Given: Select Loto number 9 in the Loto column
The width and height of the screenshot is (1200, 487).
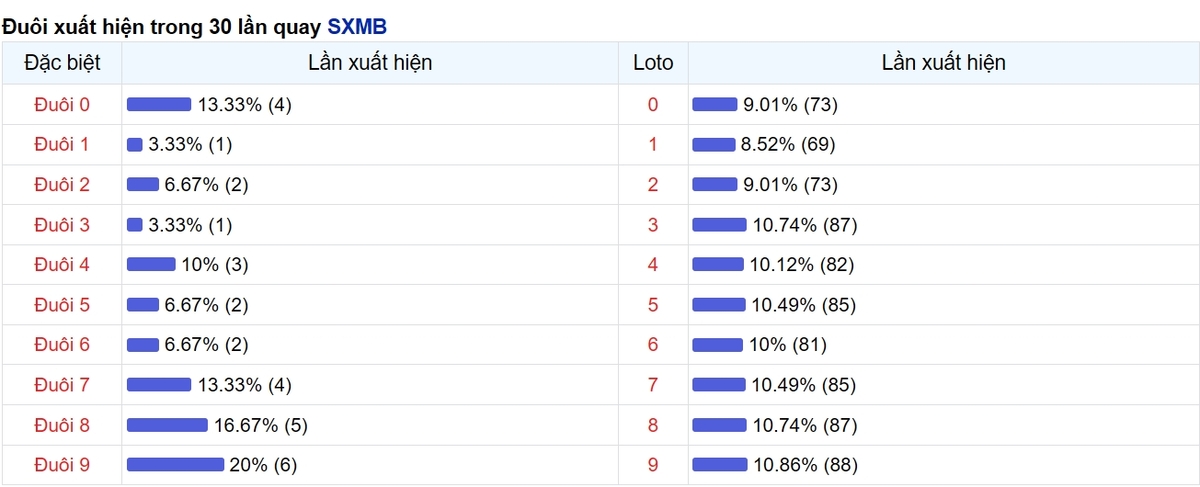Looking at the screenshot, I should (x=653, y=465).
